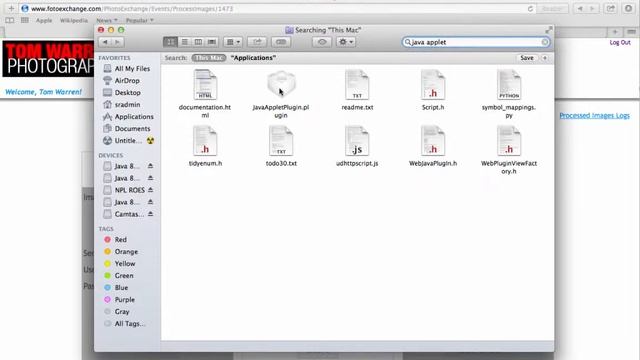Image resolution: width=640 pixels, height=360 pixels.
Task: Eject the NPL ROES volume
Action: pos(150,190)
